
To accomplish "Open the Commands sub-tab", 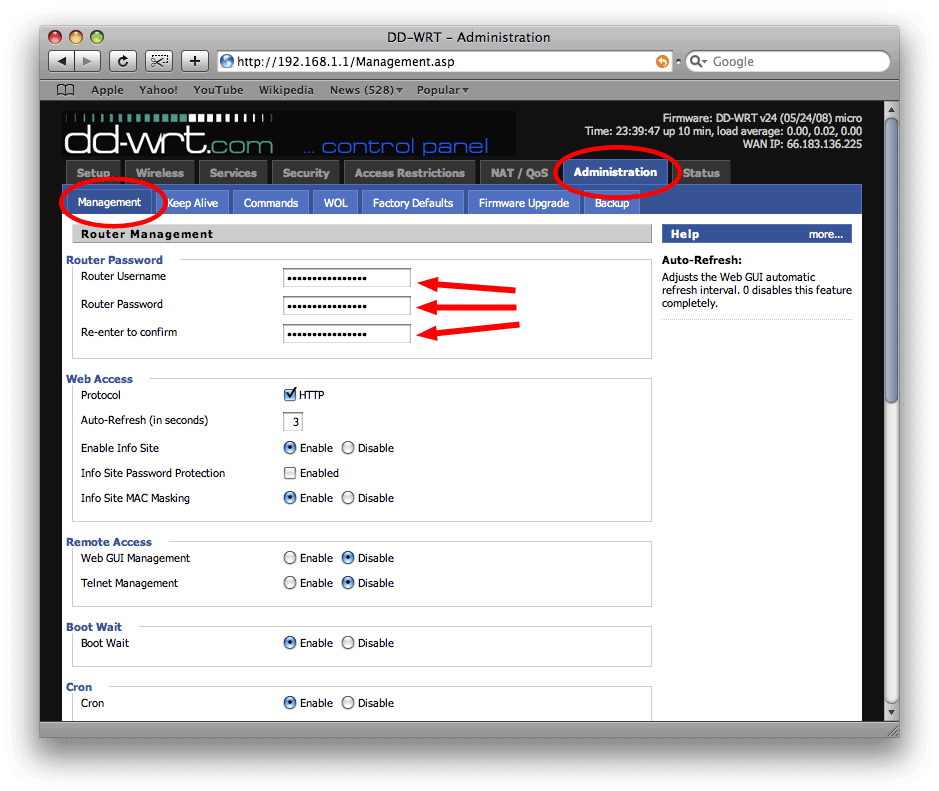I will [x=271, y=202].
